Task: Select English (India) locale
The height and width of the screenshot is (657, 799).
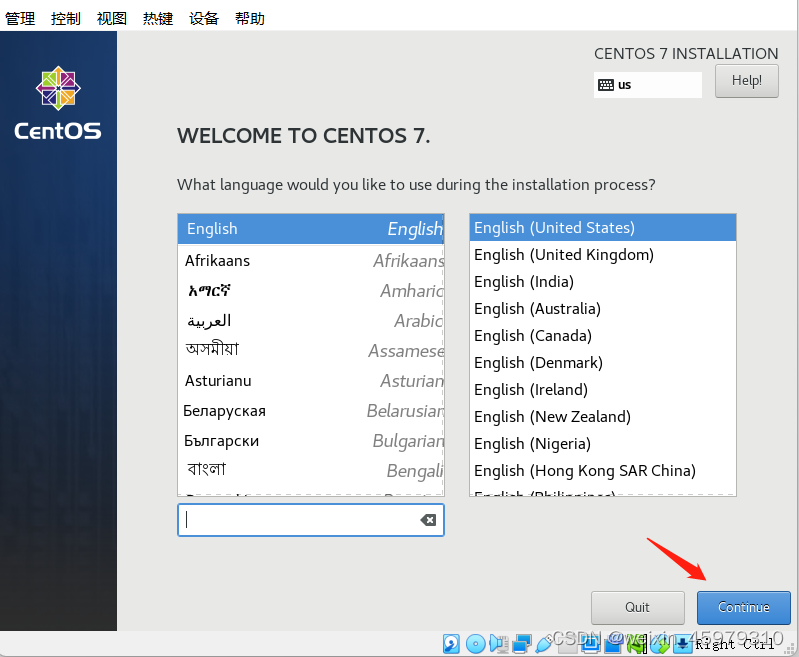Action: pyautogui.click(x=603, y=281)
